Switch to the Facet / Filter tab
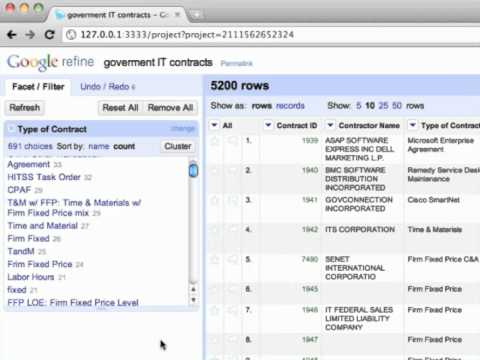This screenshot has height=360, width=480. click(x=38, y=87)
